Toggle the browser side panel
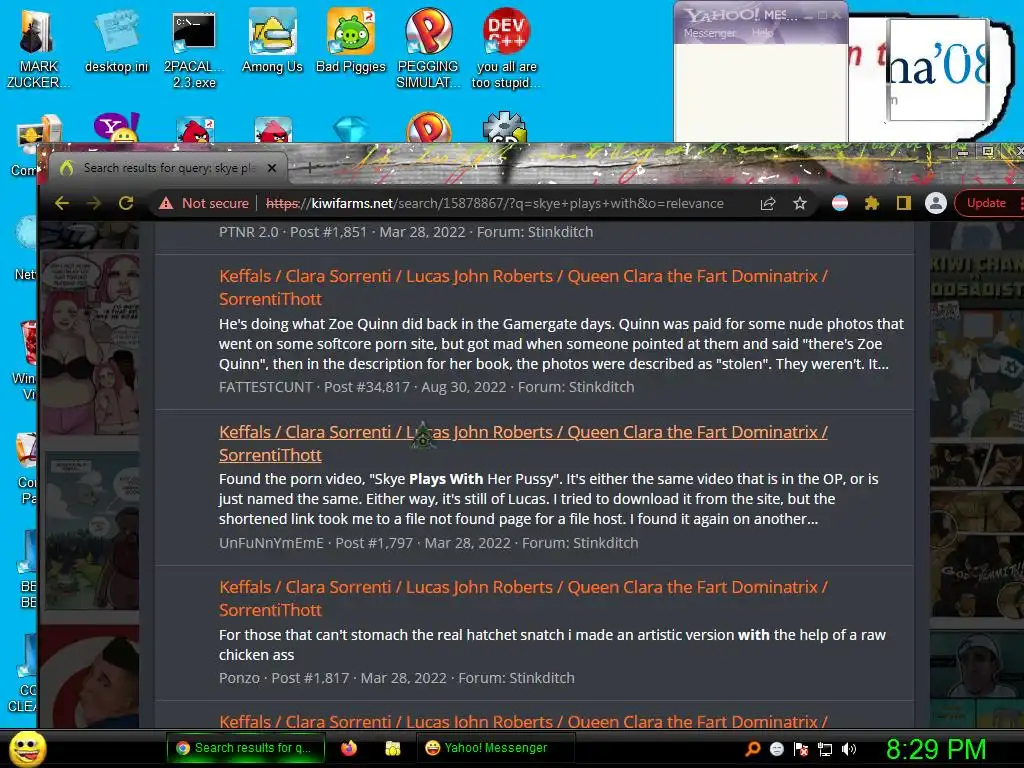 click(904, 203)
